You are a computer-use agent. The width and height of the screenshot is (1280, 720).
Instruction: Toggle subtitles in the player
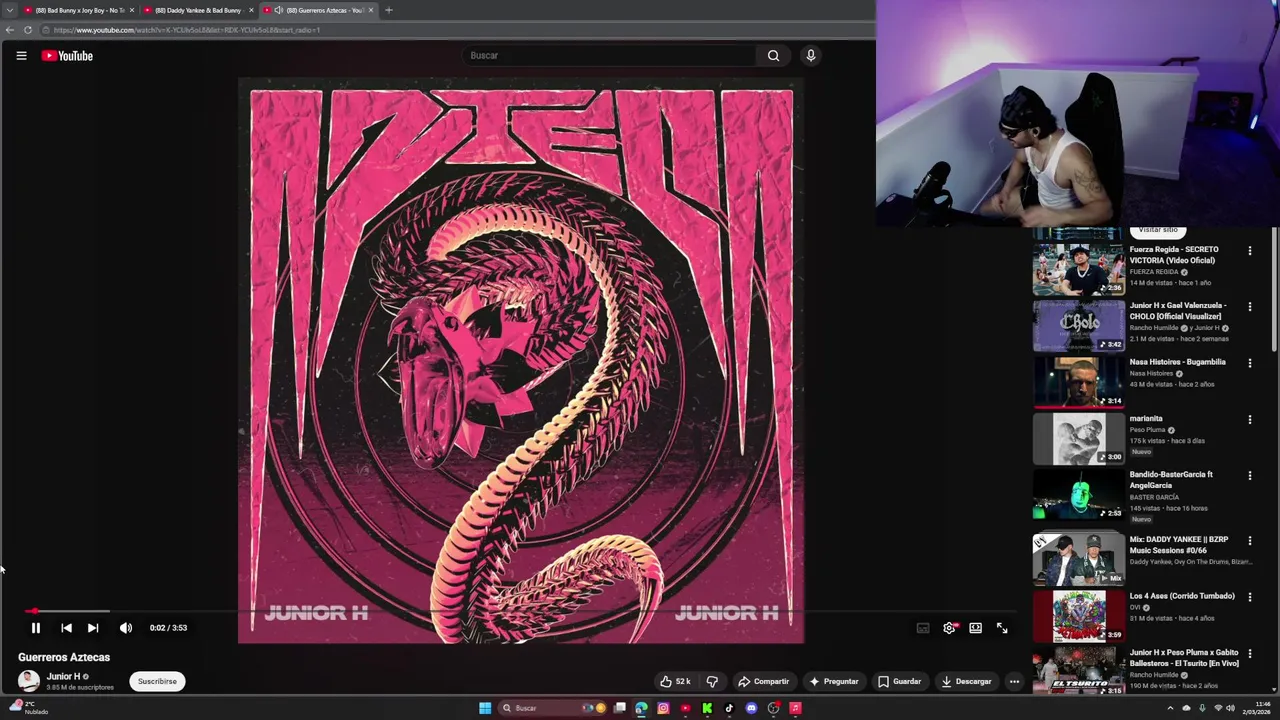(923, 628)
